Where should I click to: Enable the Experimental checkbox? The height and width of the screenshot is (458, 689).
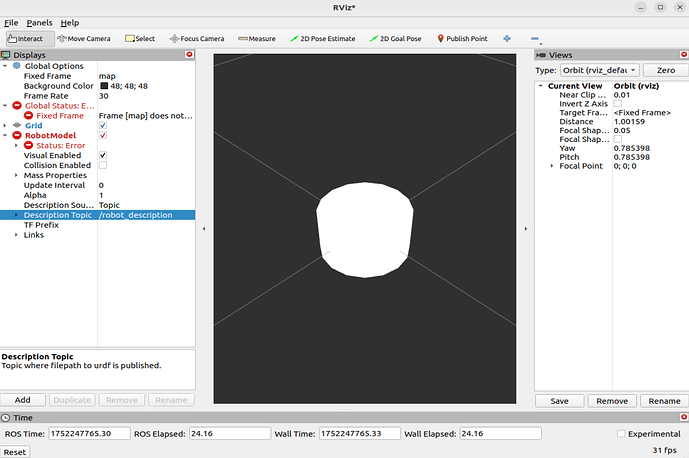[621, 434]
